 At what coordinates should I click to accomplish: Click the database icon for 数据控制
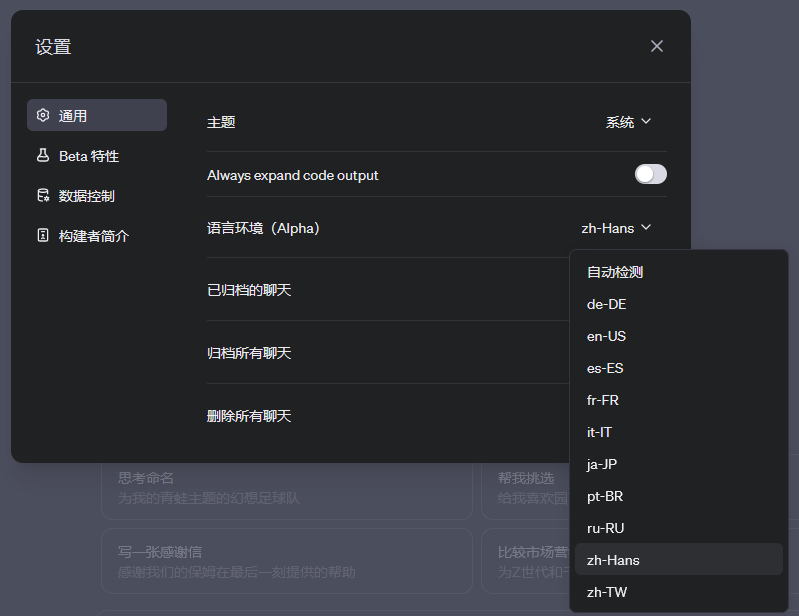tap(43, 196)
